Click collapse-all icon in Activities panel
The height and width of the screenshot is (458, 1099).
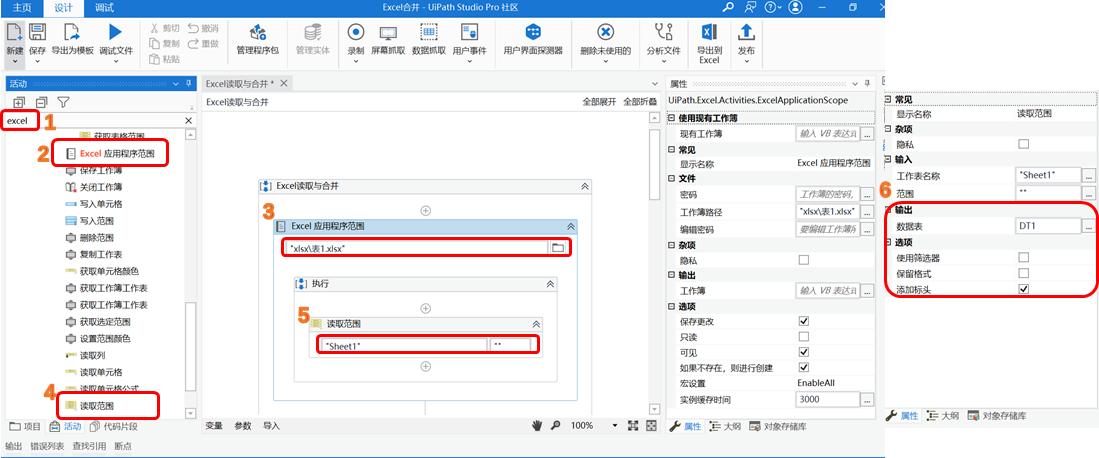[41, 102]
